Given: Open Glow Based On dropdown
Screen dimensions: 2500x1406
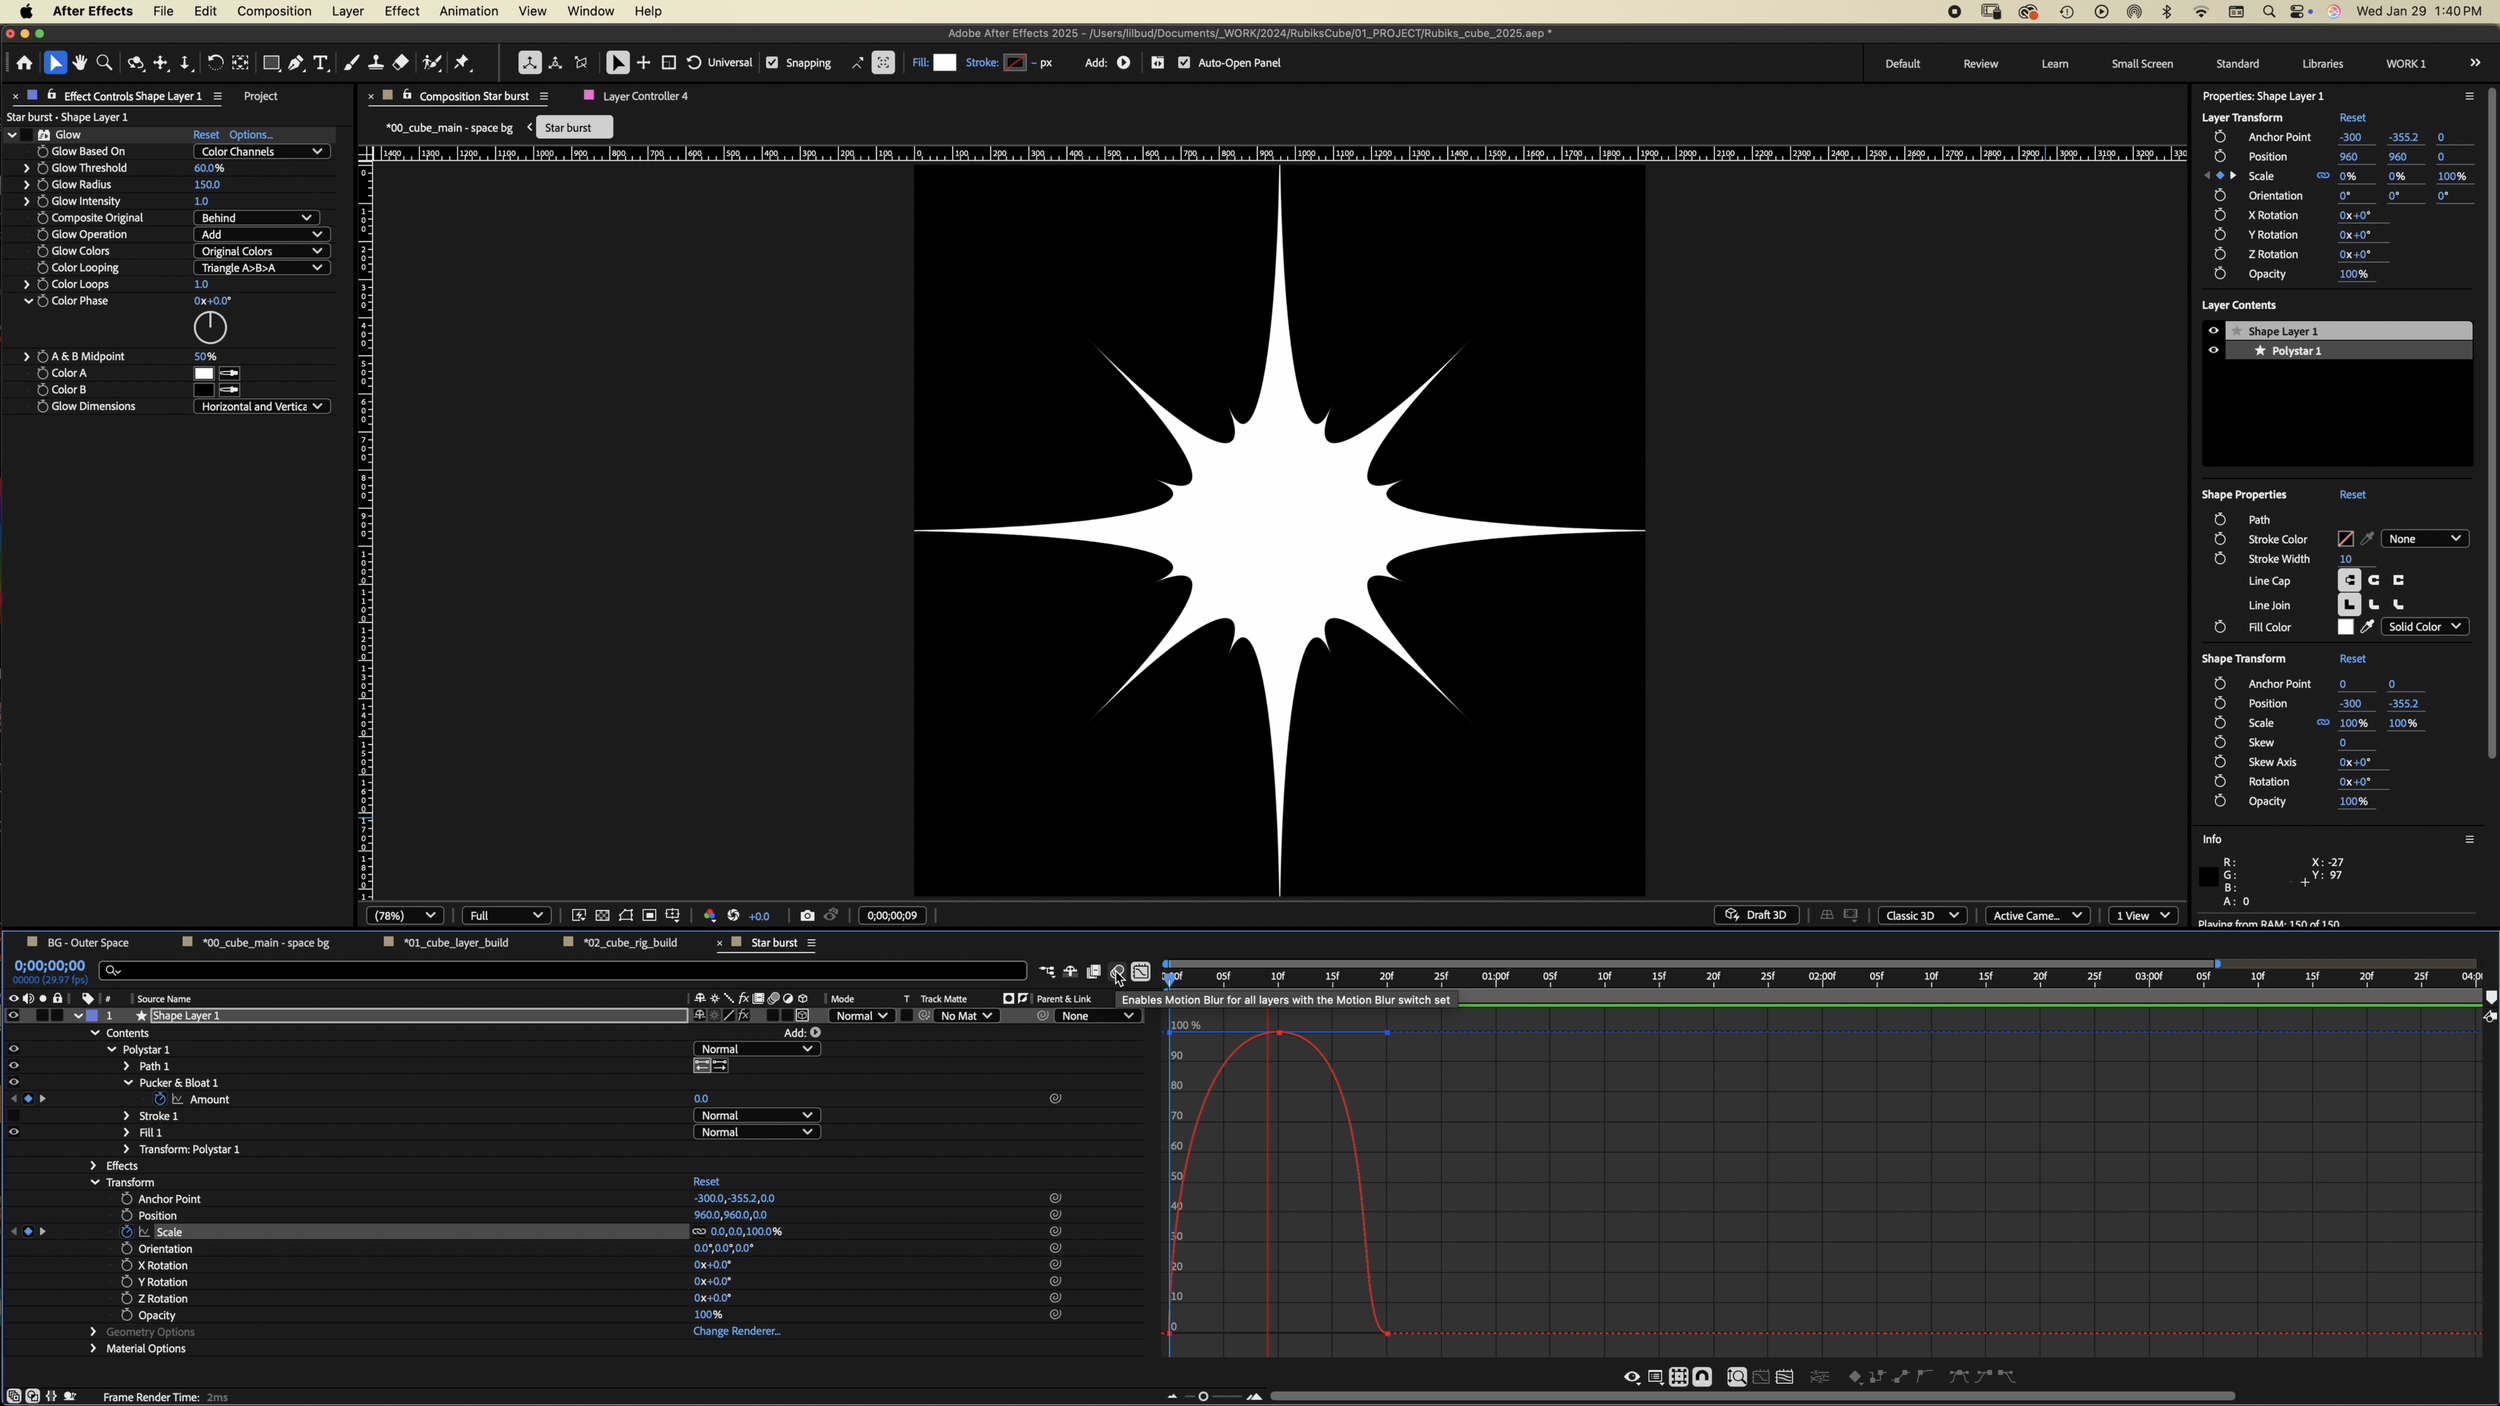Looking at the screenshot, I should point(261,152).
